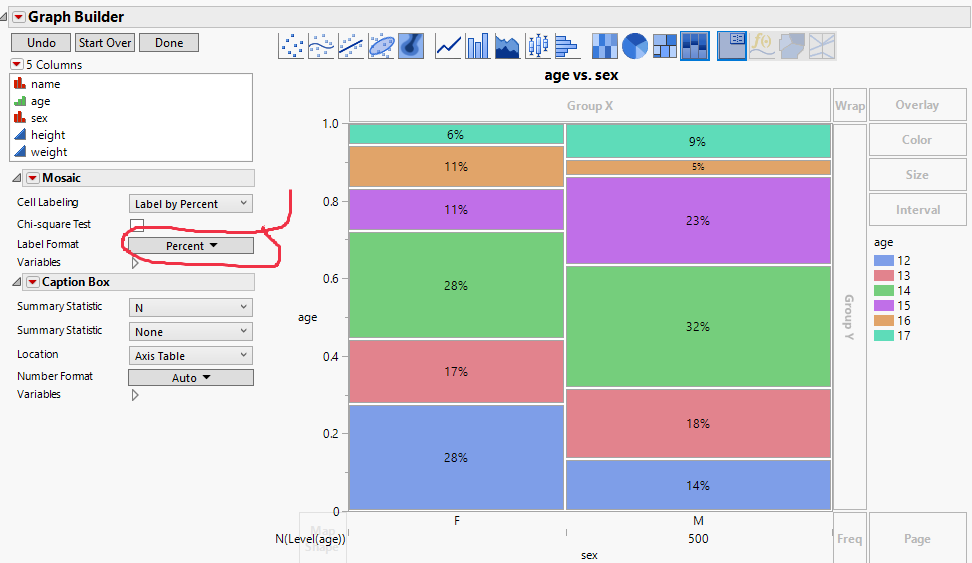Click the Interval drop zone
Screen dimensions: 972x563
[x=917, y=210]
